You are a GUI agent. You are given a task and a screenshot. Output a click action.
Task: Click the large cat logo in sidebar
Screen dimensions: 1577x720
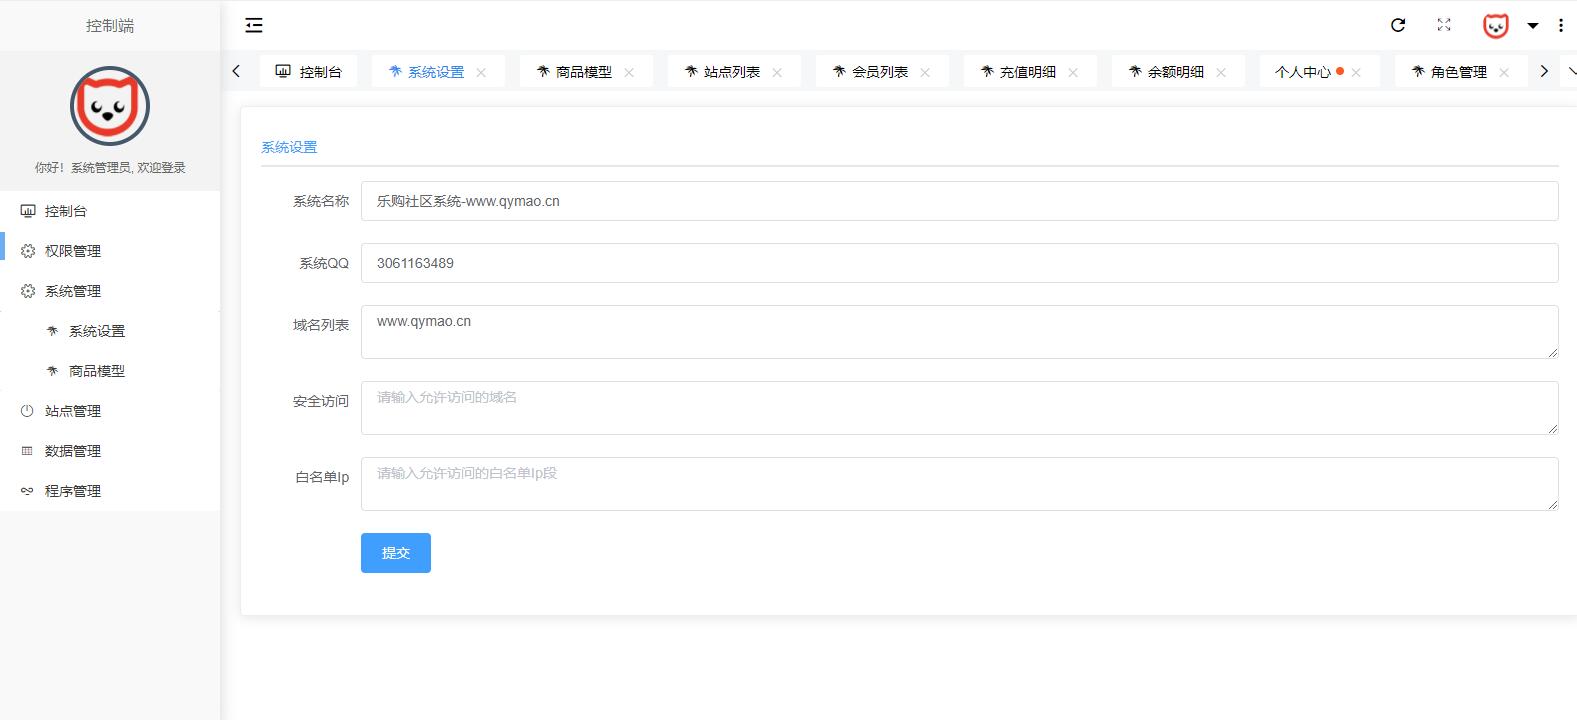tap(110, 106)
